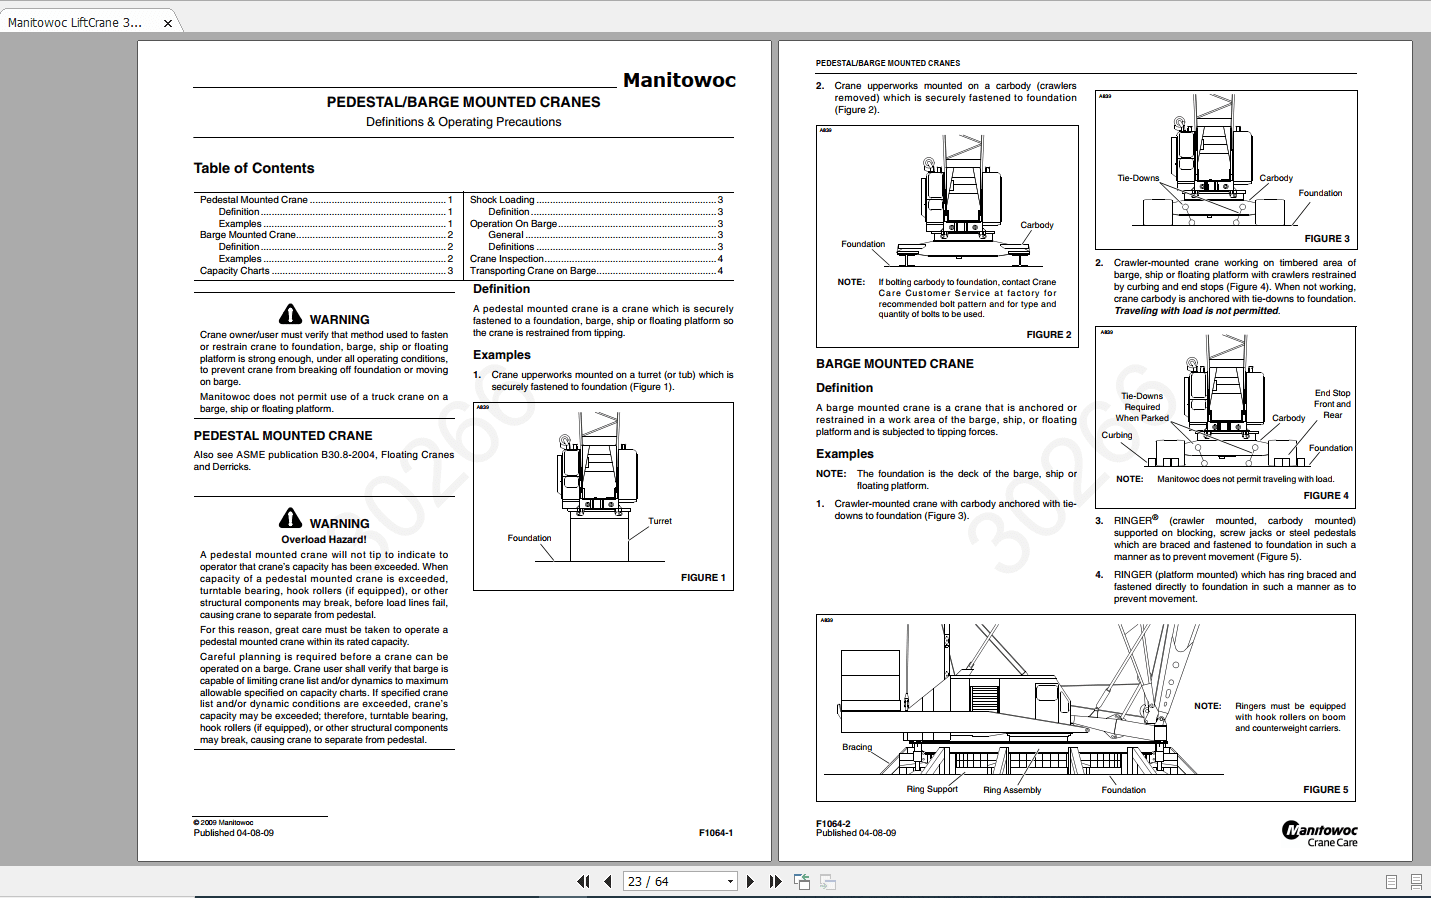
Task: Go to the first page
Action: 584,881
